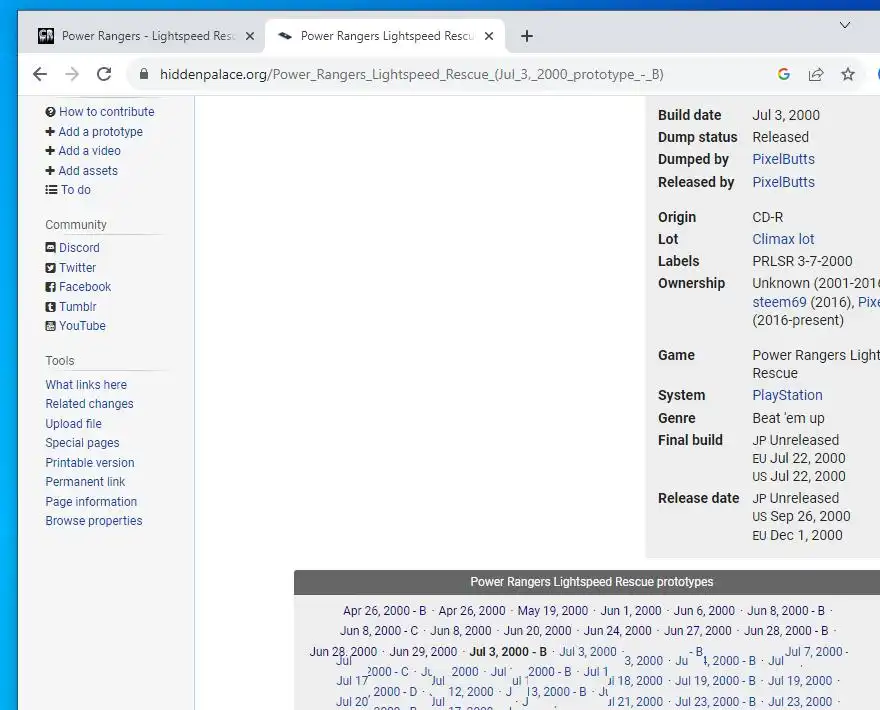Viewport: 880px width, 710px height.
Task: Click the browser forward arrow
Action: 72,74
